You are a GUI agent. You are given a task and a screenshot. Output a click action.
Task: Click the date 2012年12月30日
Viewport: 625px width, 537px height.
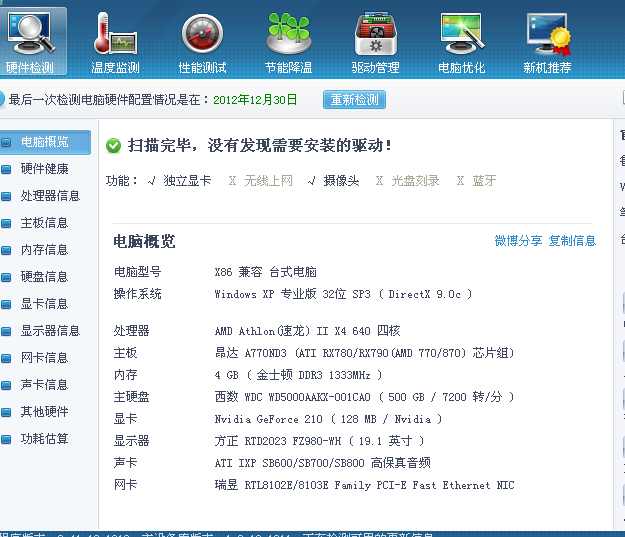255,100
